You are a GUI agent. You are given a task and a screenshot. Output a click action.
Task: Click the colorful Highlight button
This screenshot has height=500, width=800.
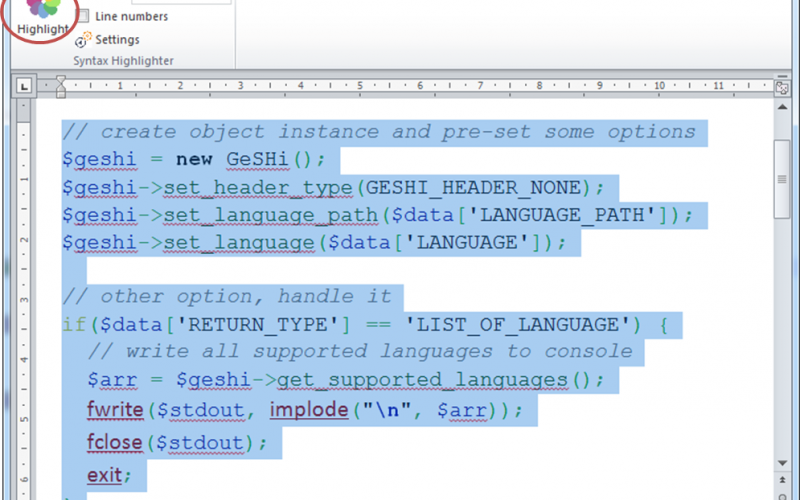[x=43, y=17]
